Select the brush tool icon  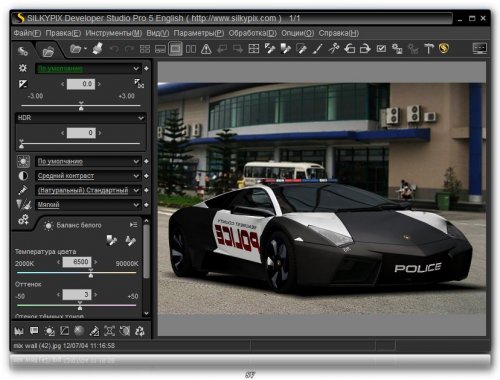[317, 49]
